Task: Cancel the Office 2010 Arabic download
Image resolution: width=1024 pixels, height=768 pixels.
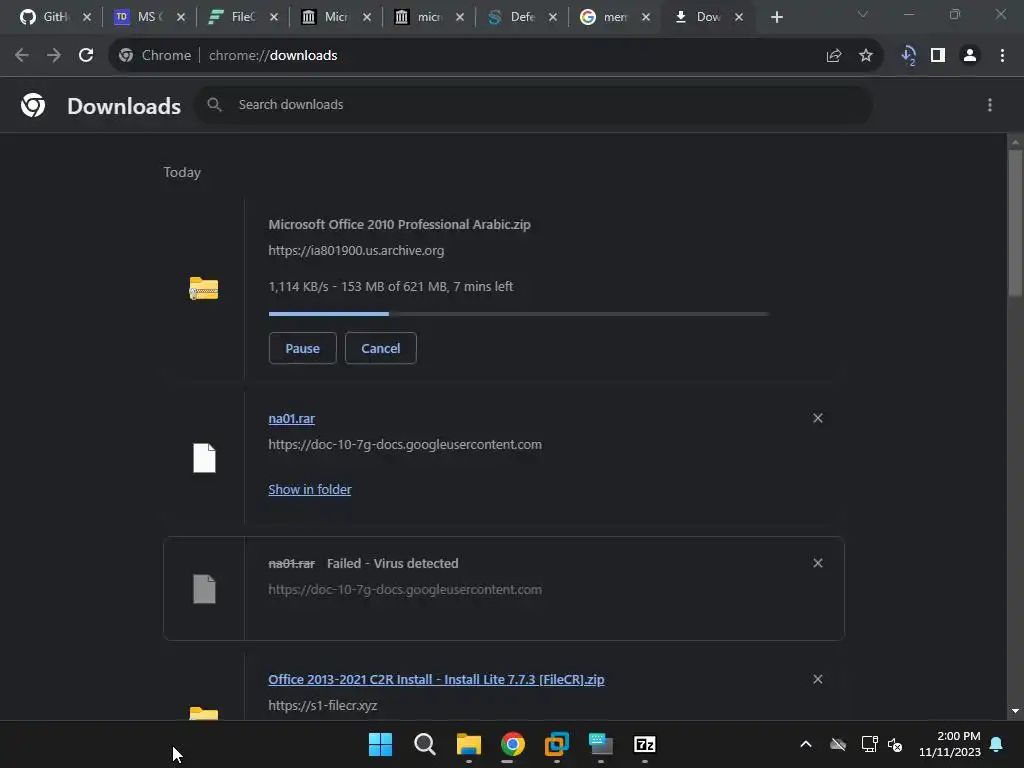Action: pyautogui.click(x=381, y=348)
